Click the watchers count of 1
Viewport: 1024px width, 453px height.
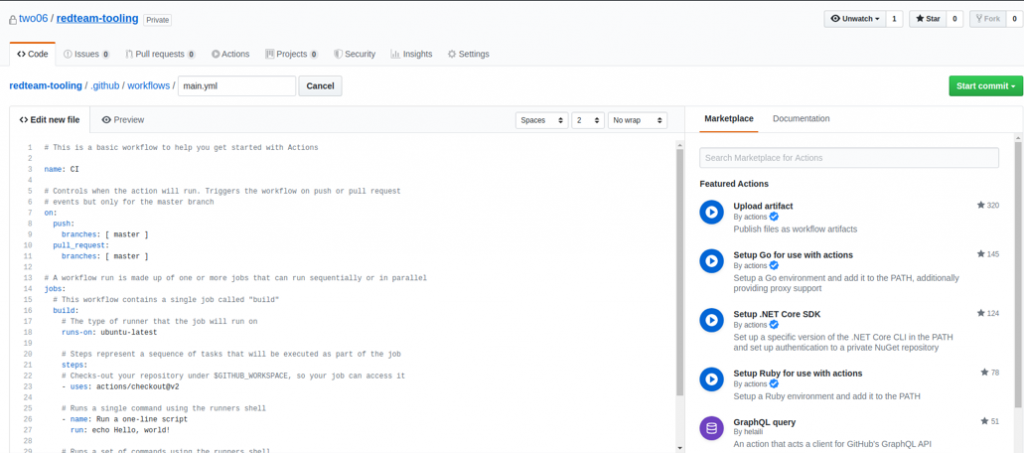coord(895,19)
